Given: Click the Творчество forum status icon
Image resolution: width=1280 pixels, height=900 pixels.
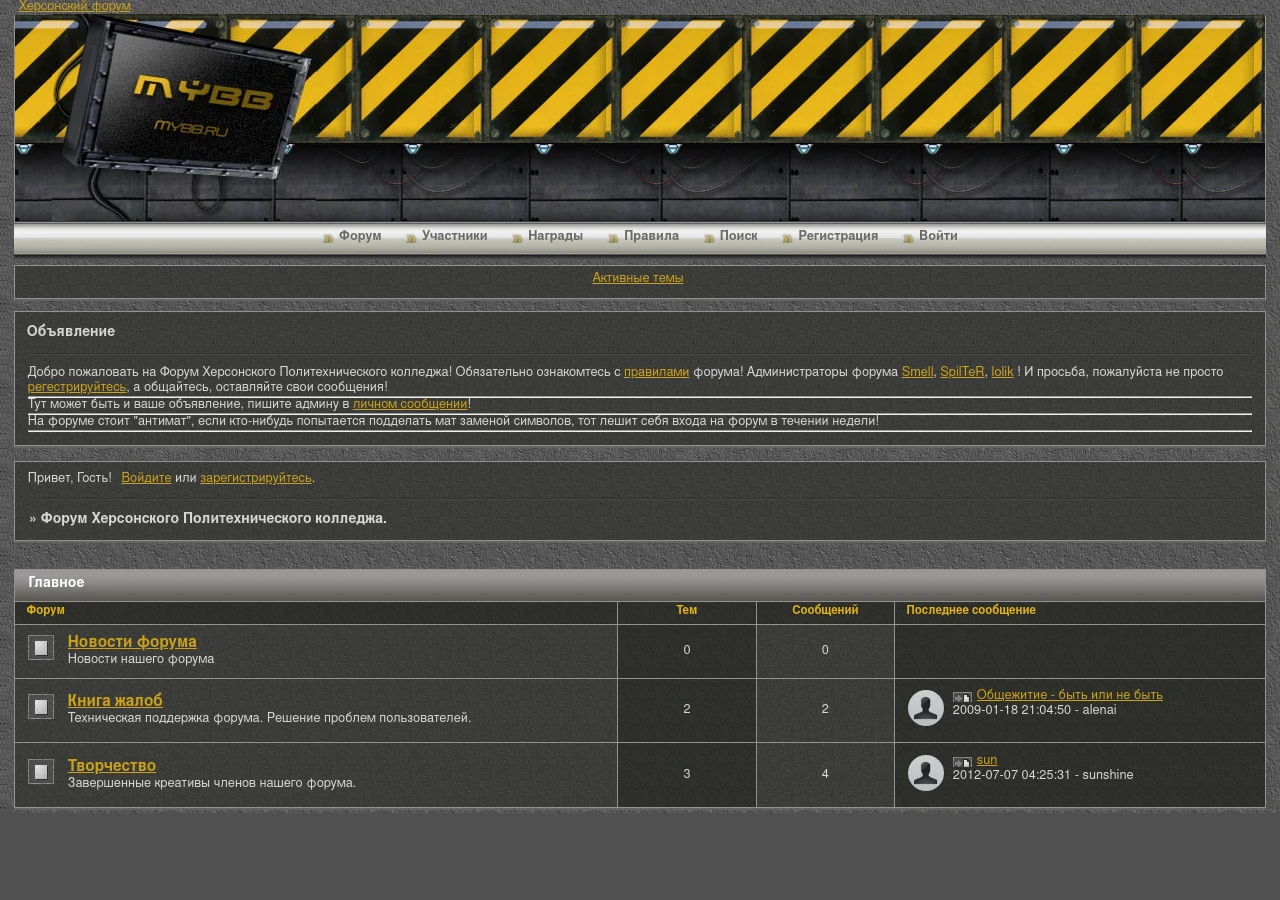Looking at the screenshot, I should 41,772.
